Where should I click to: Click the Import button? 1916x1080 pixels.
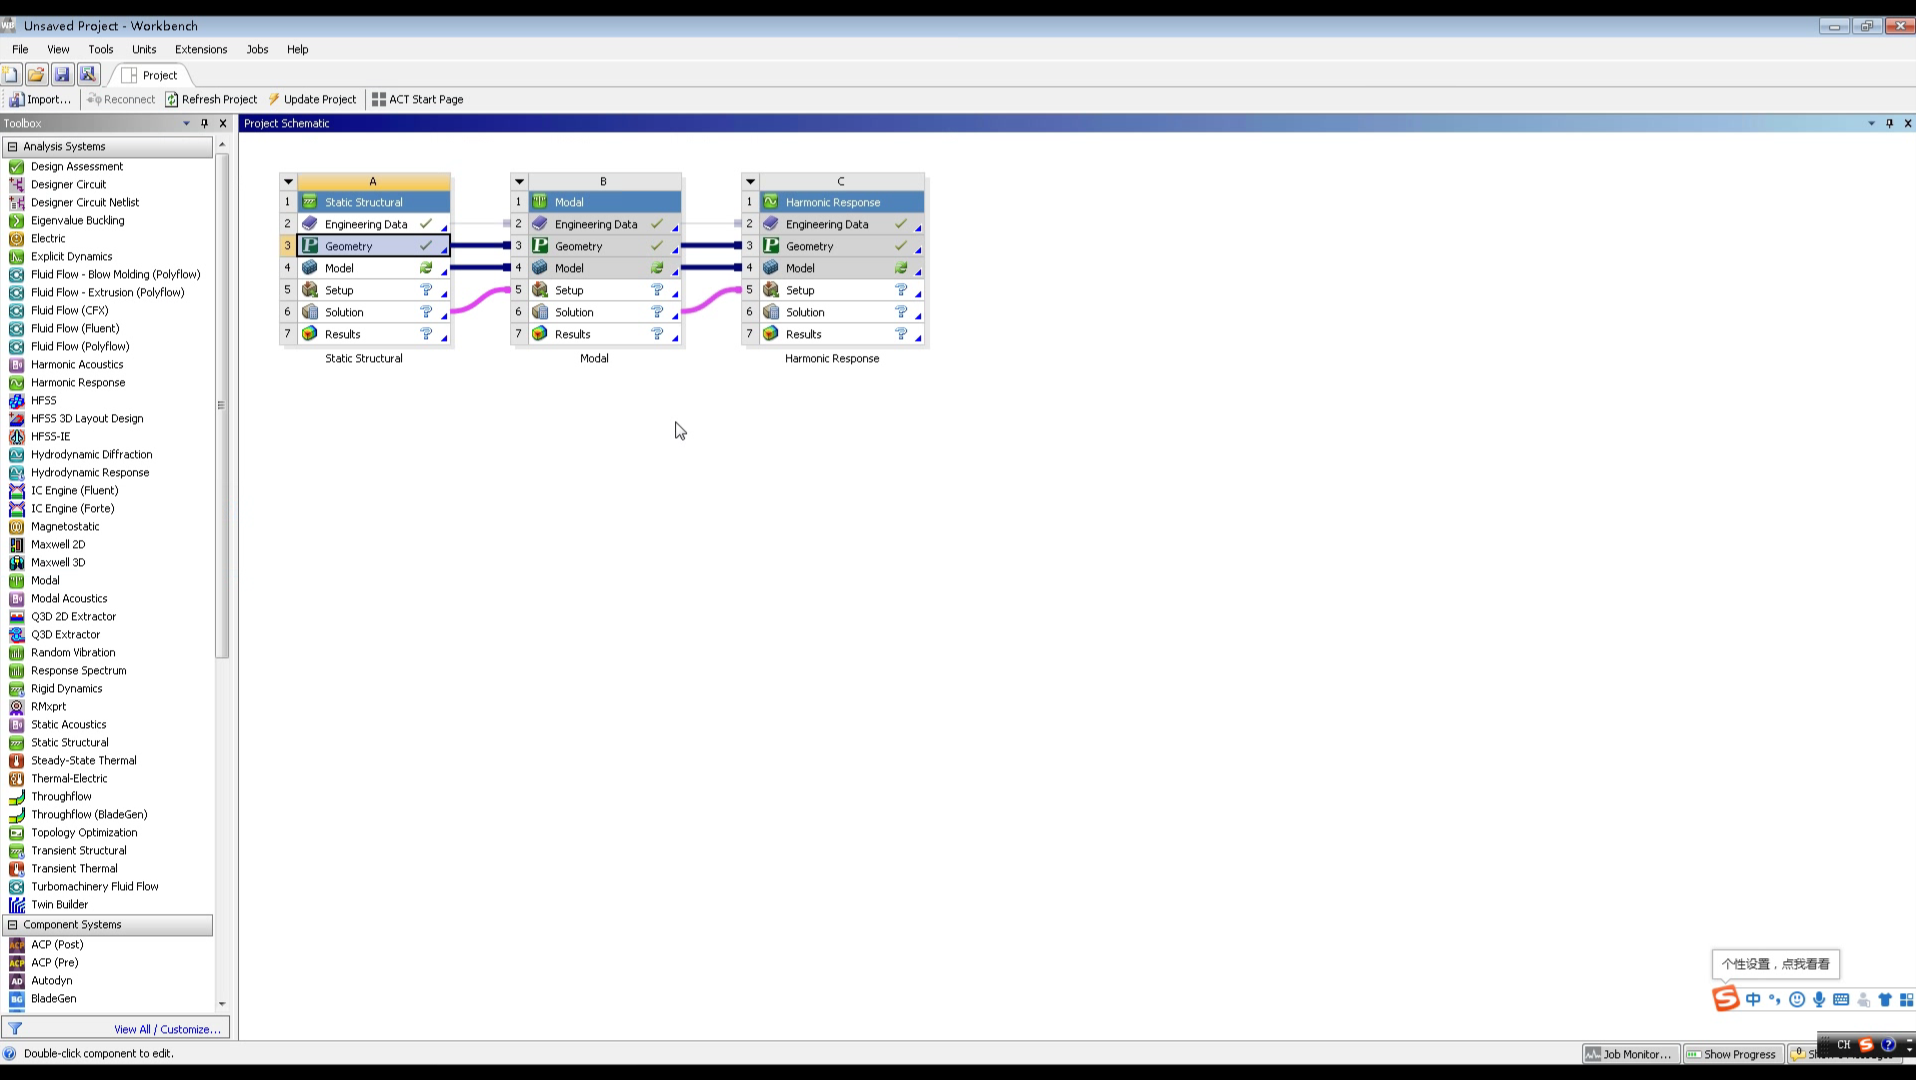[x=40, y=99]
